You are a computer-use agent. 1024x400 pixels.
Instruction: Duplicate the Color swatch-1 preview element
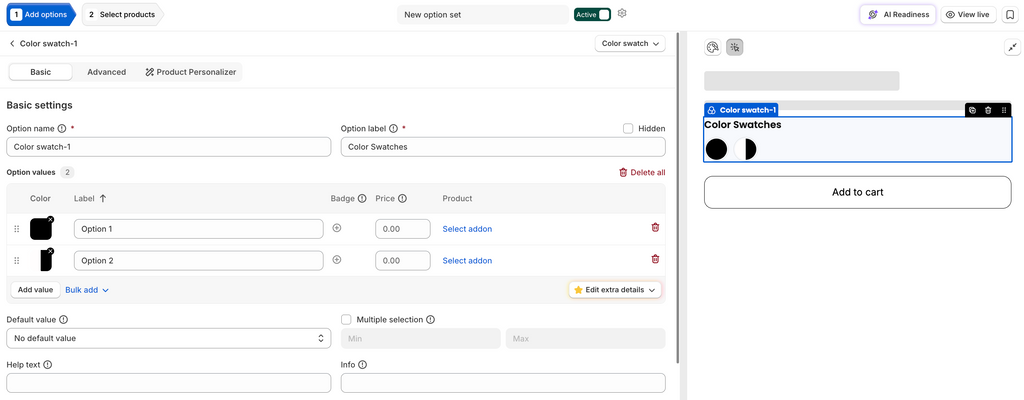pyautogui.click(x=972, y=110)
